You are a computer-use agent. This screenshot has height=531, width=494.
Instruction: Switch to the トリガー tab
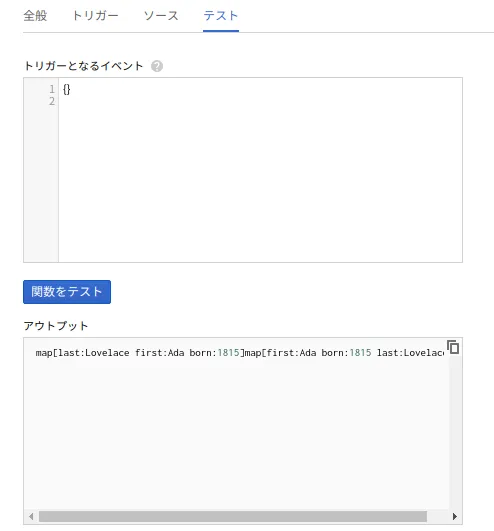click(95, 16)
